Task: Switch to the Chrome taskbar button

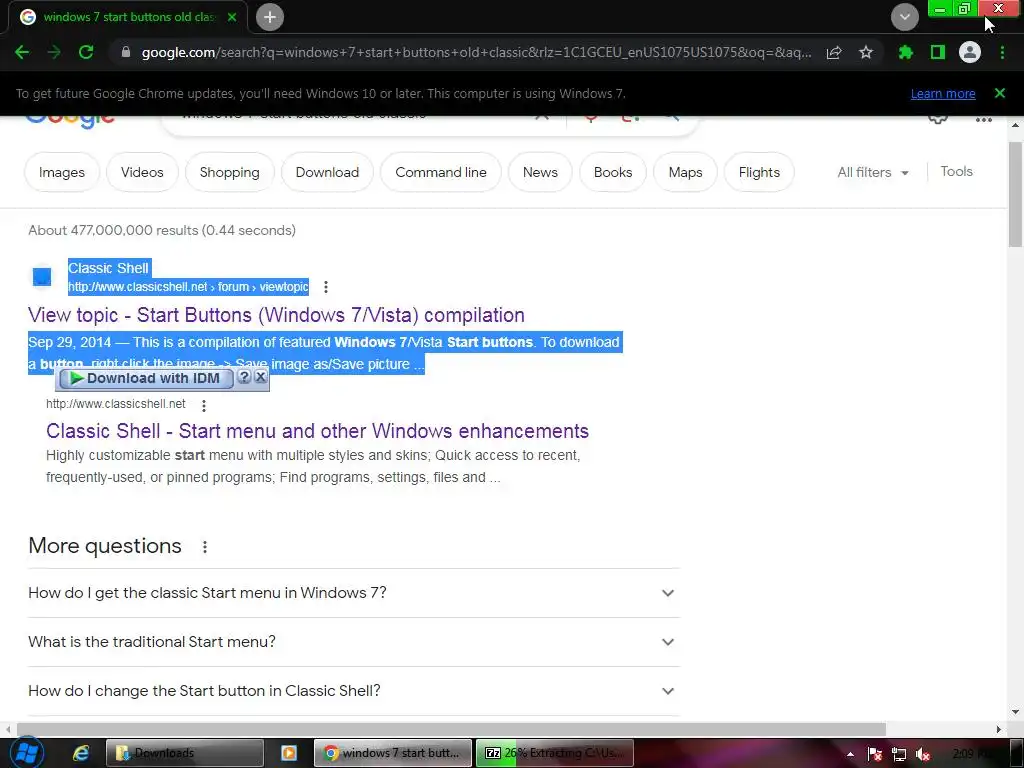Action: tap(392, 753)
